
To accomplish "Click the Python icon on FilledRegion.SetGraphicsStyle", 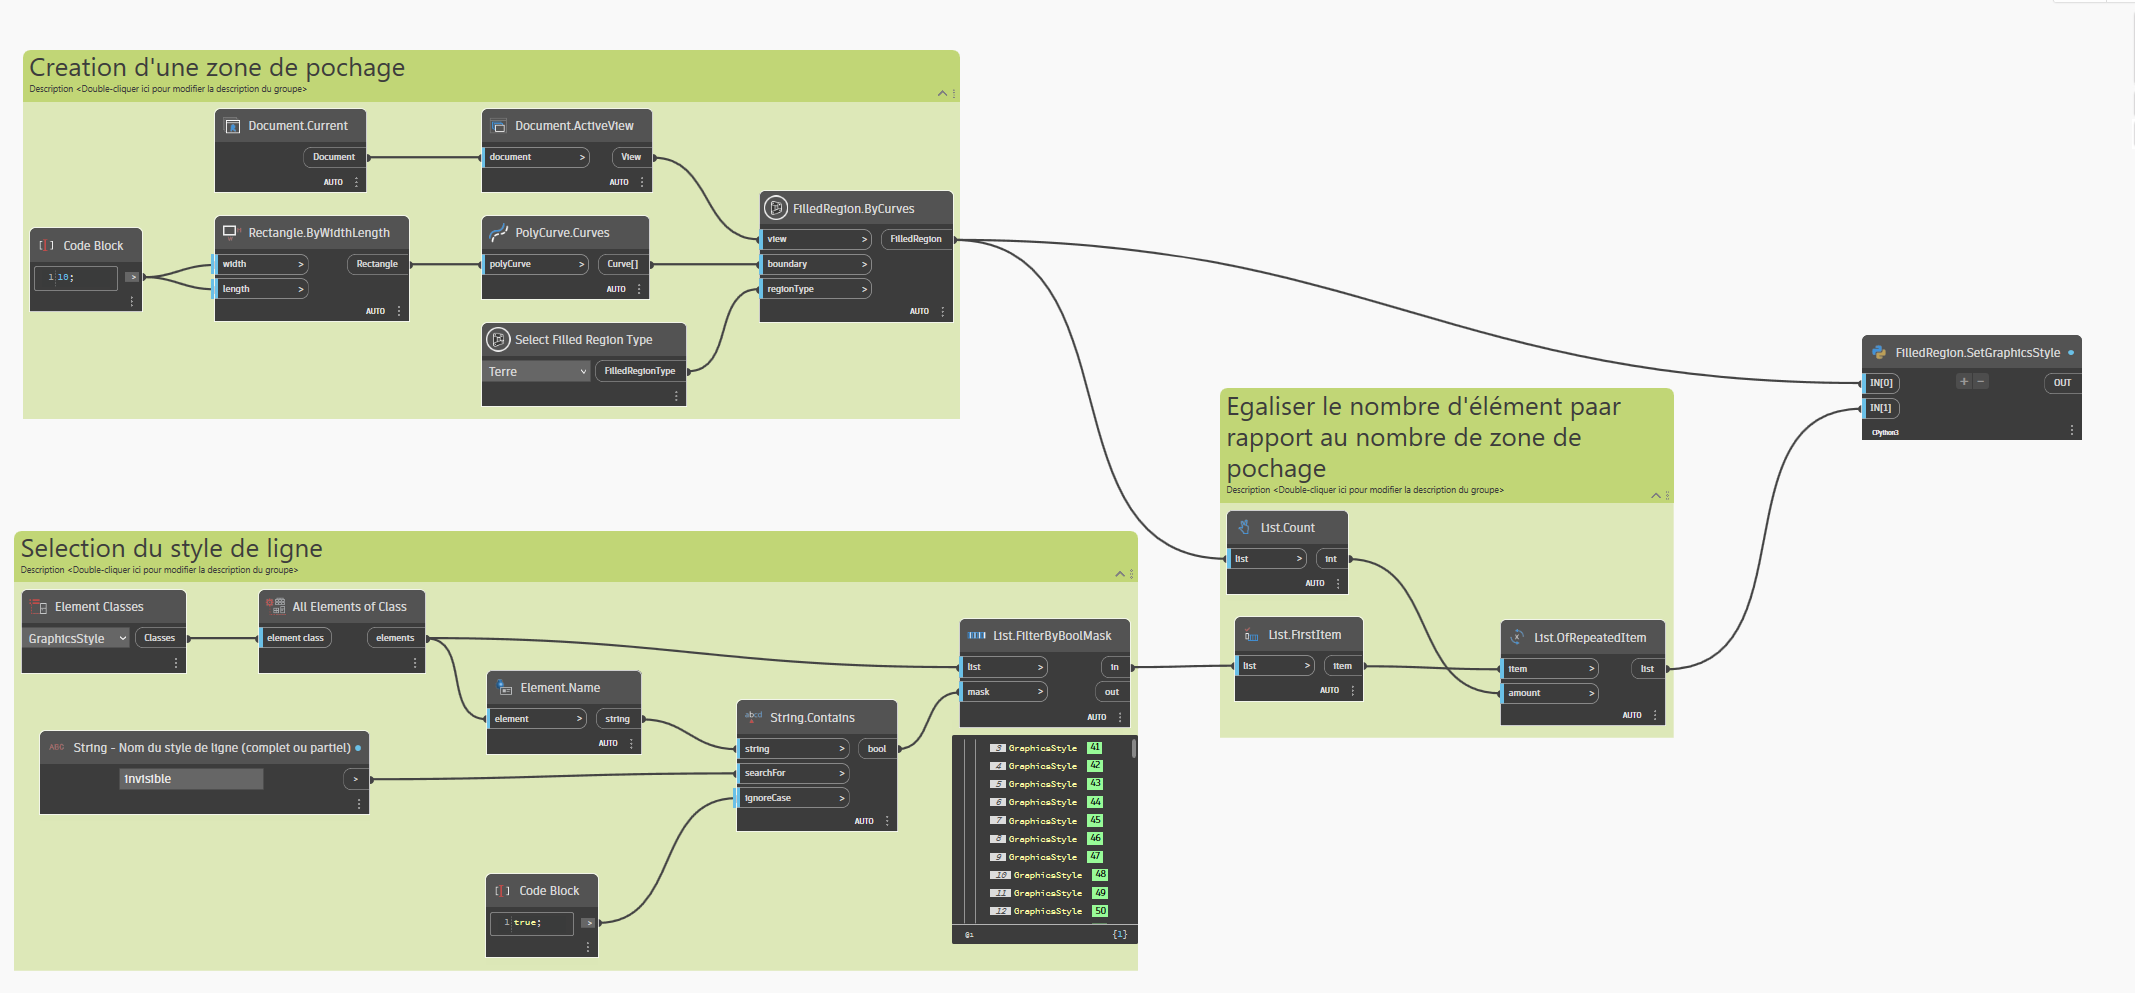I will click(1879, 352).
